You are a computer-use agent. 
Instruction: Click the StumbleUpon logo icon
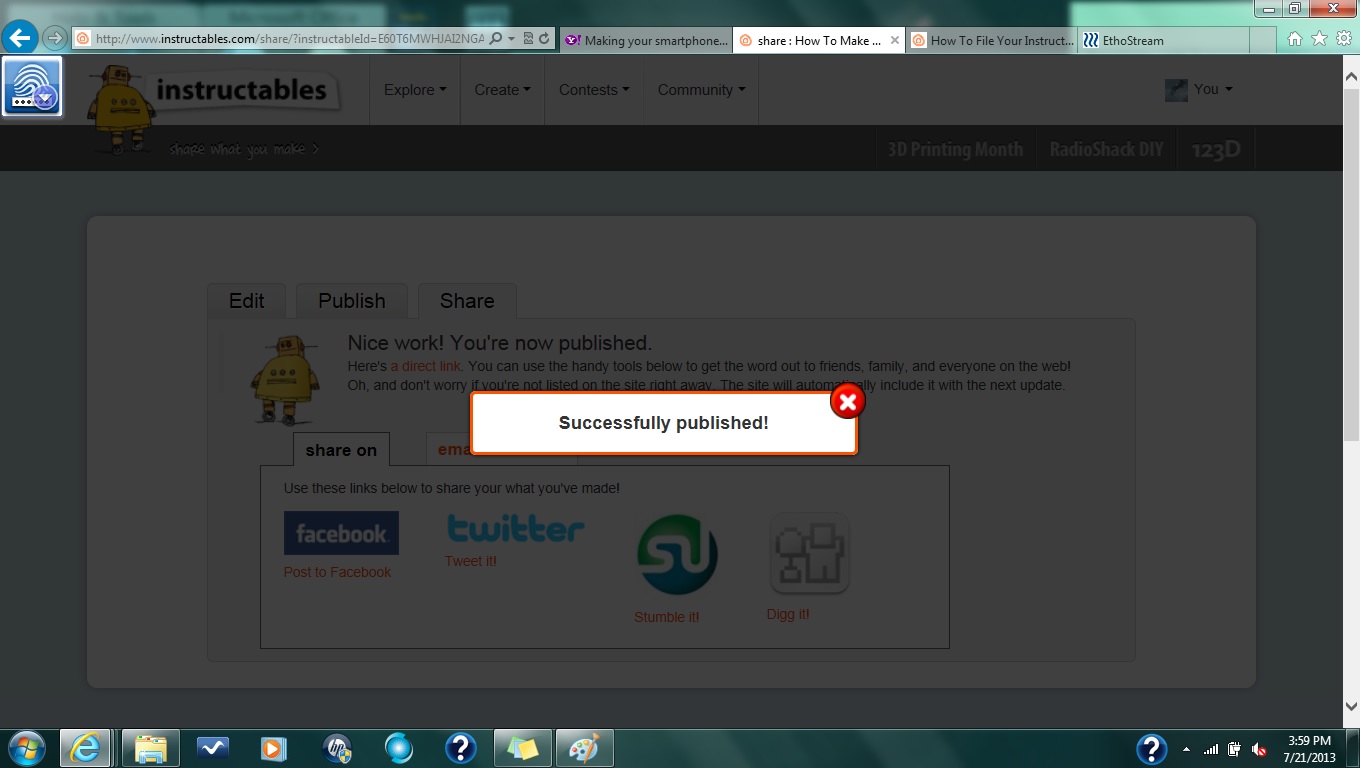point(677,555)
